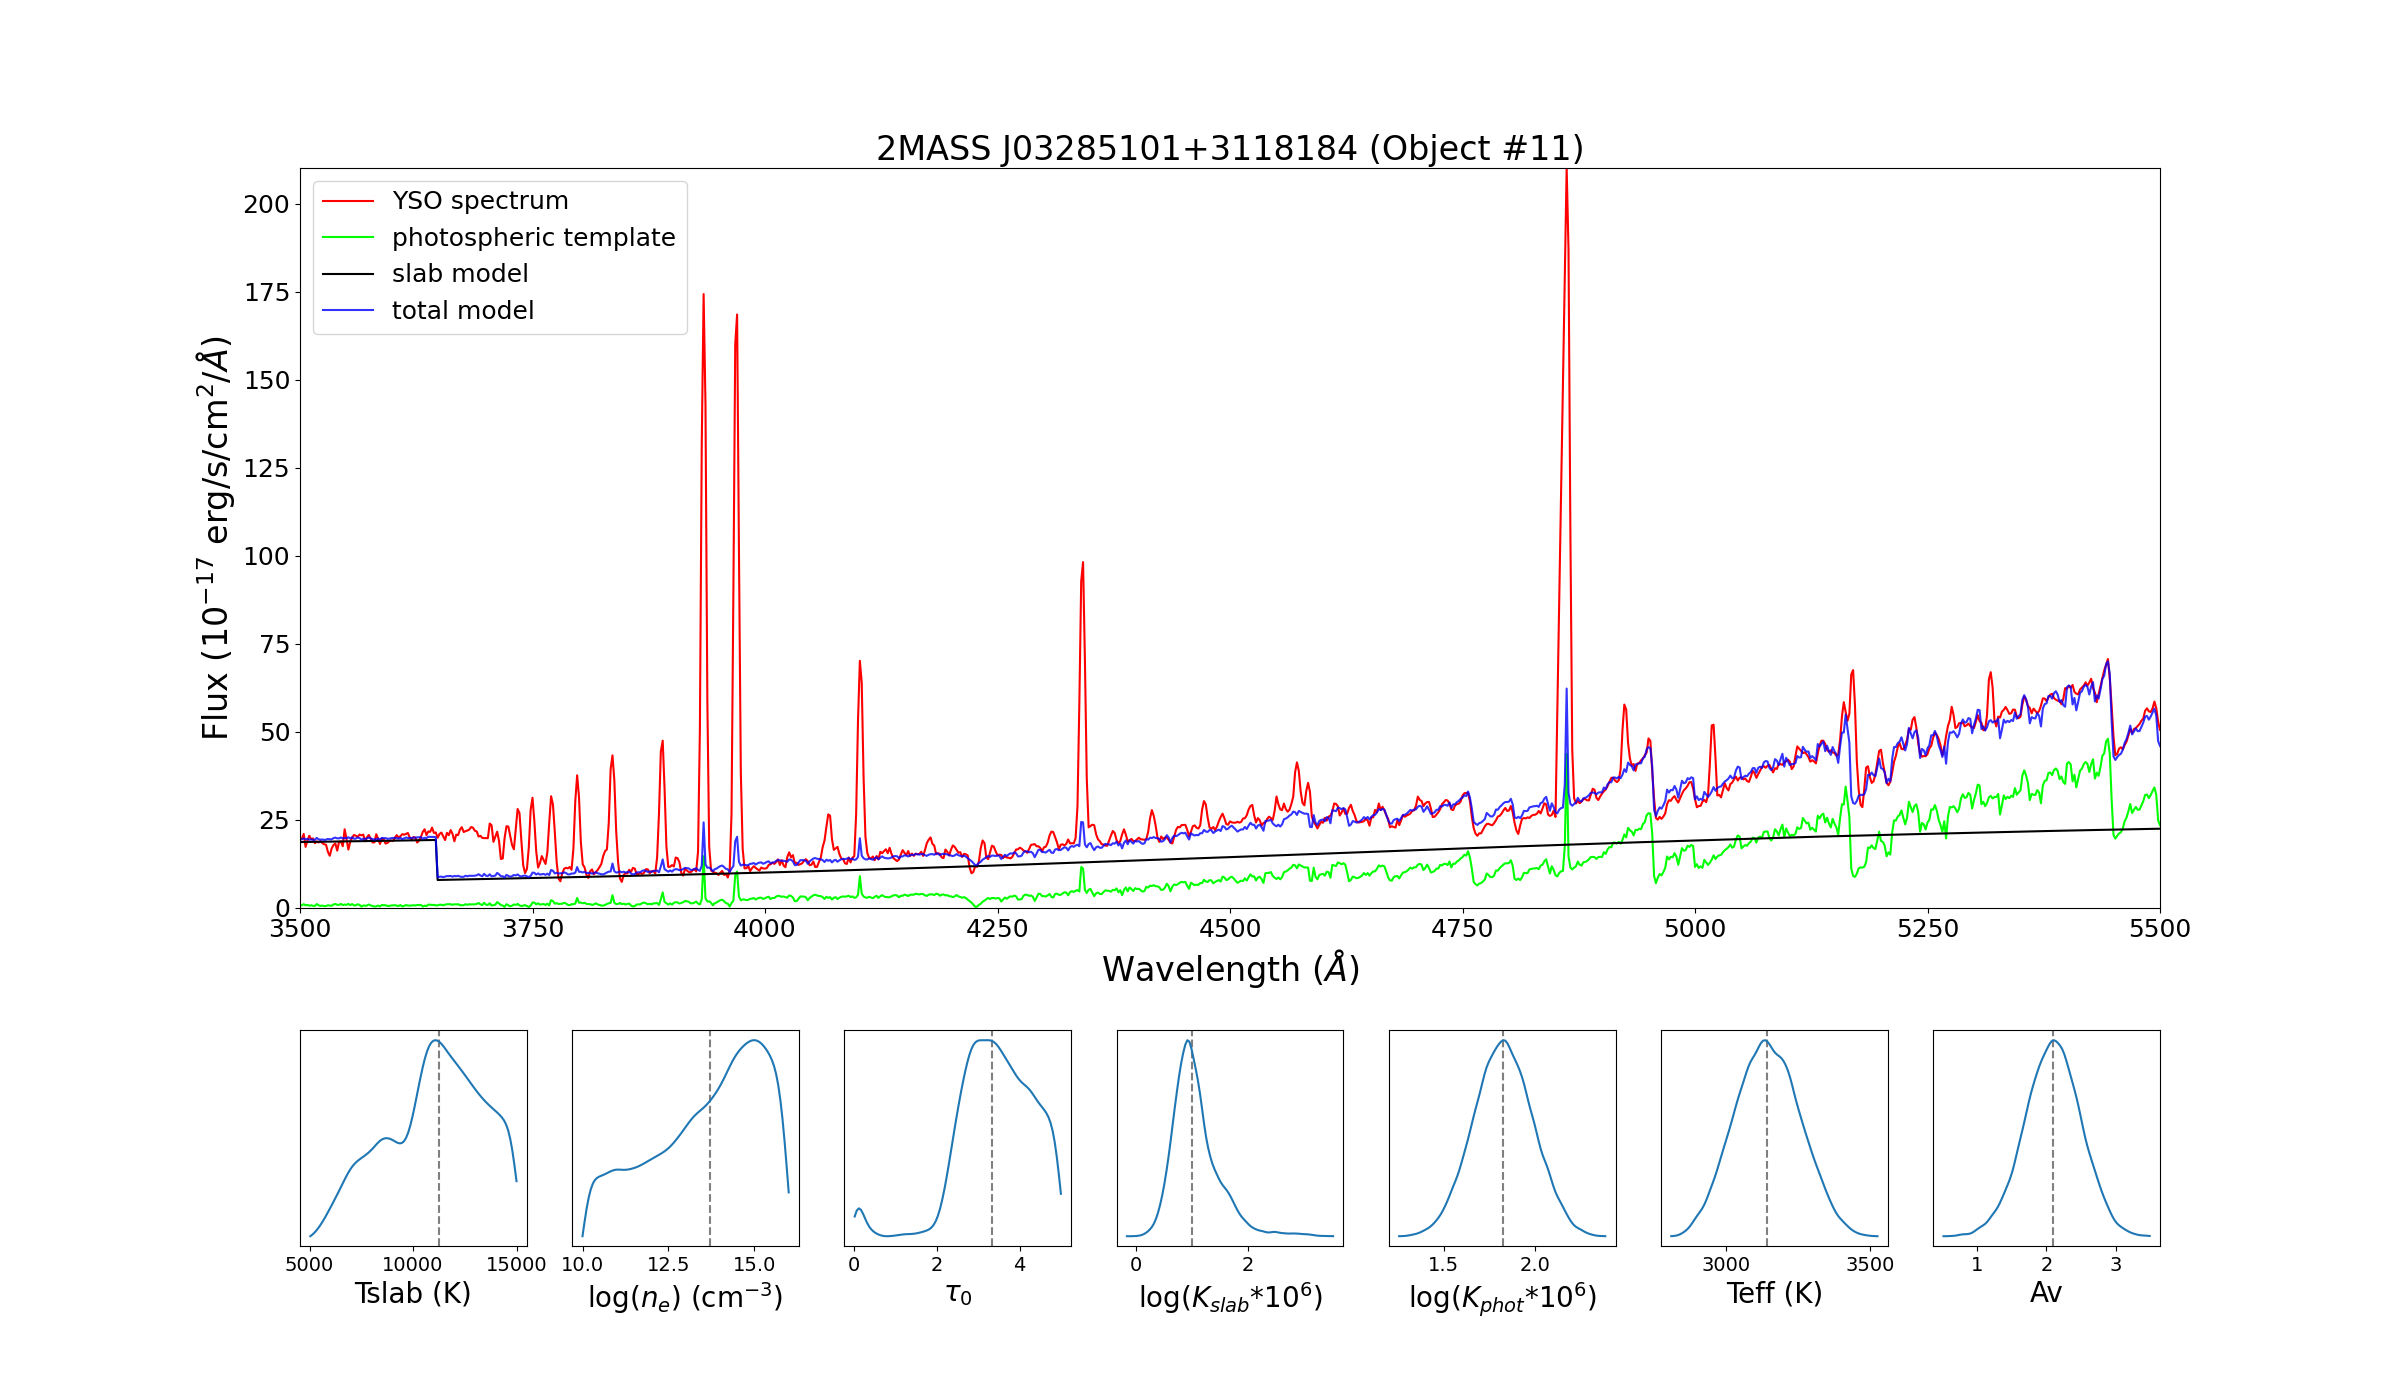
Task: Click the 4500 tick label on wavelength axis
Action: click(1229, 929)
